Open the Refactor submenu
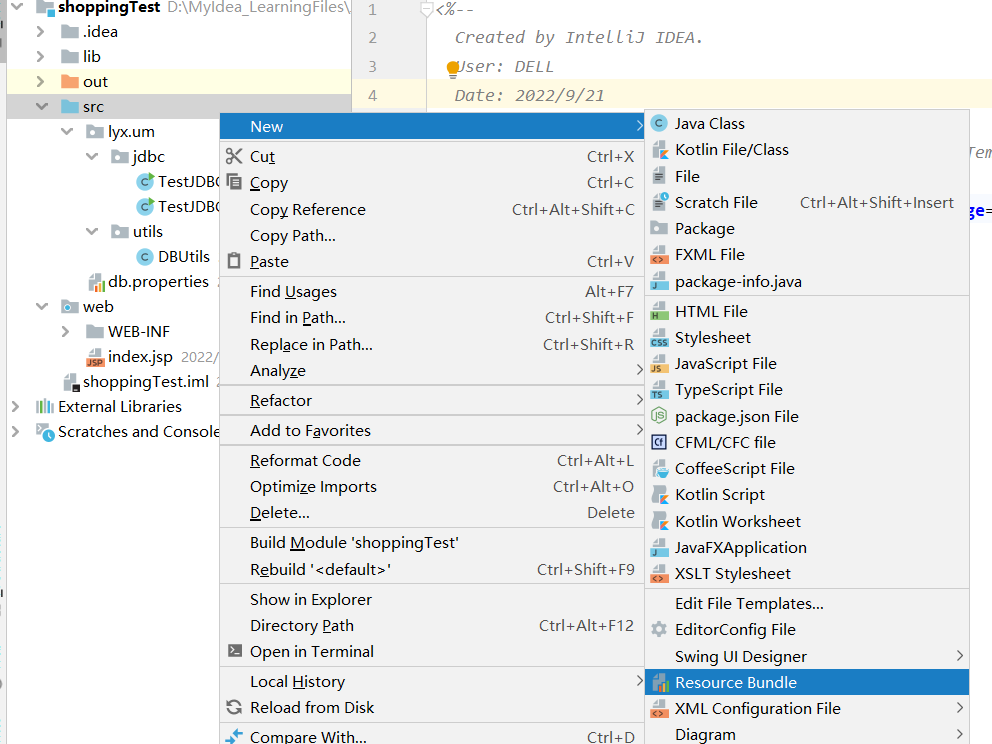The width and height of the screenshot is (992, 744). pyautogui.click(x=432, y=400)
